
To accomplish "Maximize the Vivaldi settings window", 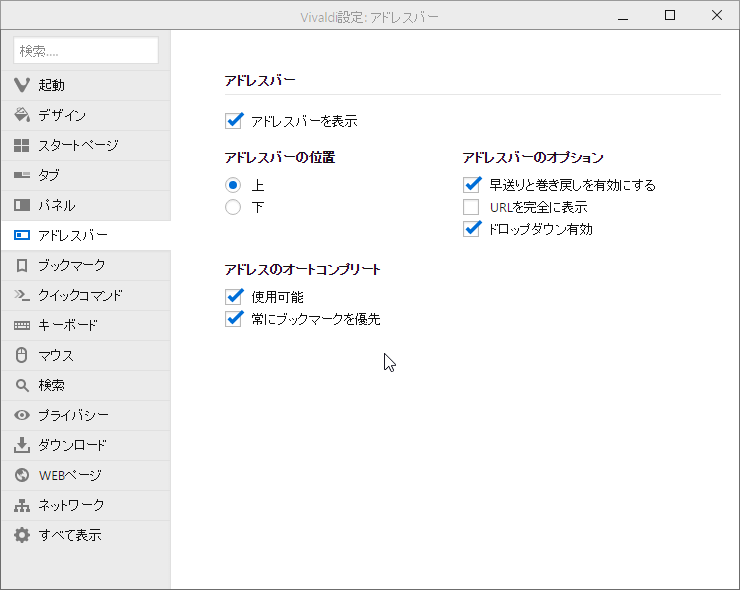I will [670, 15].
